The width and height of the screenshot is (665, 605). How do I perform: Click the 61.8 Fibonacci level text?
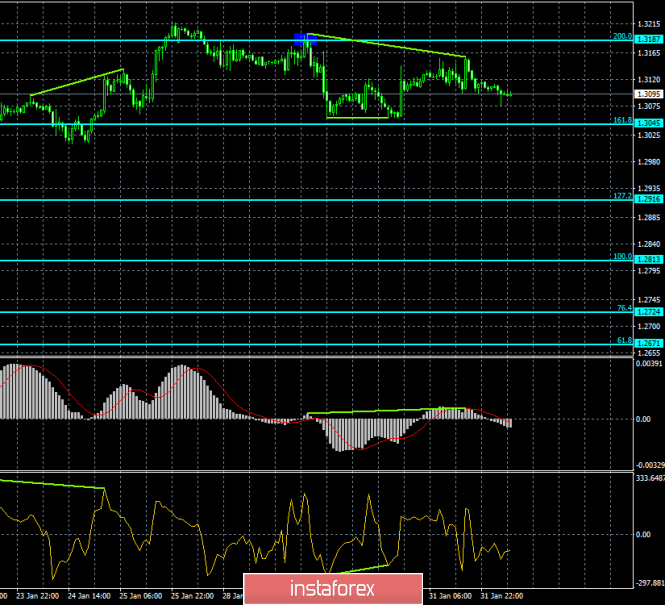[624, 340]
